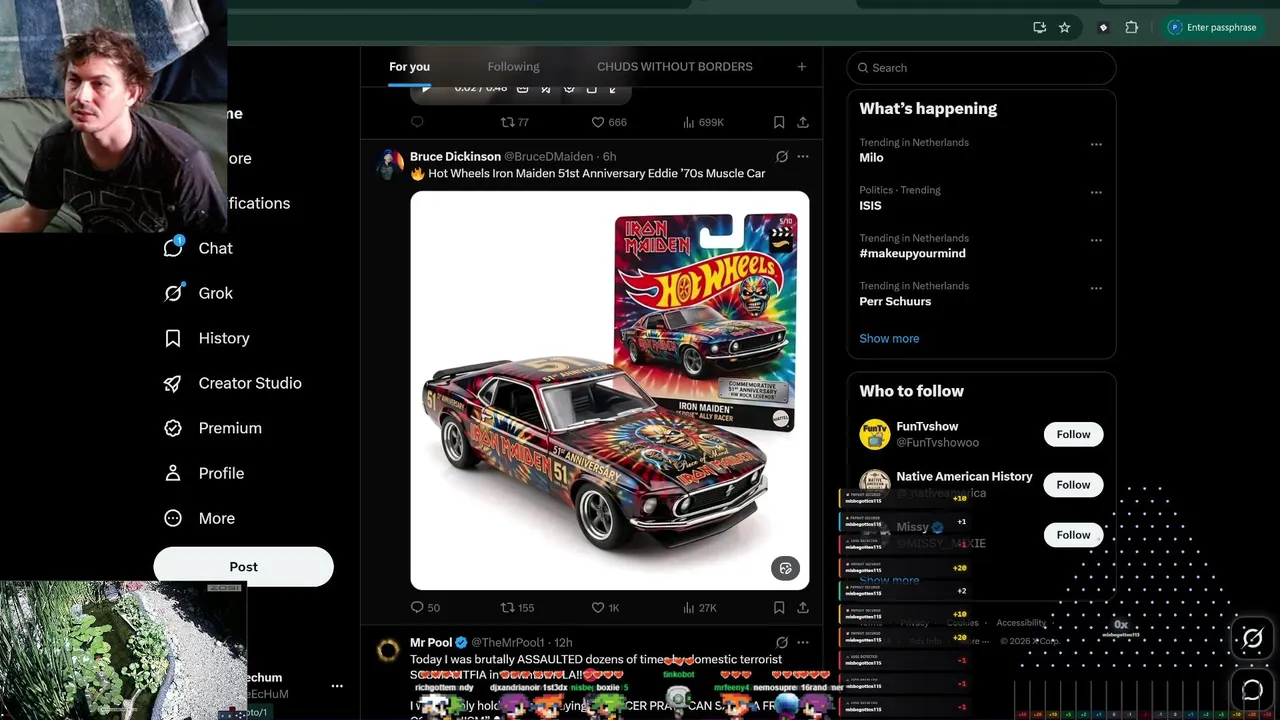This screenshot has width=1280, height=720.
Task: View analytics for post with 699K views
Action: tap(703, 122)
